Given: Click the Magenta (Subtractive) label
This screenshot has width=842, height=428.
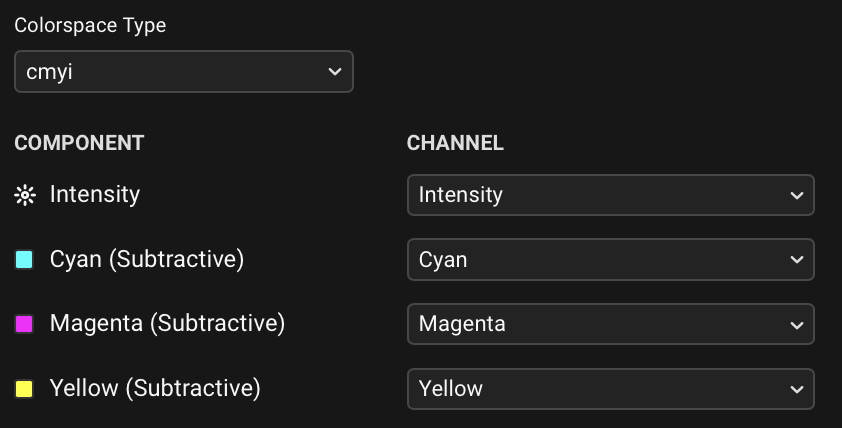Looking at the screenshot, I should coord(168,323).
